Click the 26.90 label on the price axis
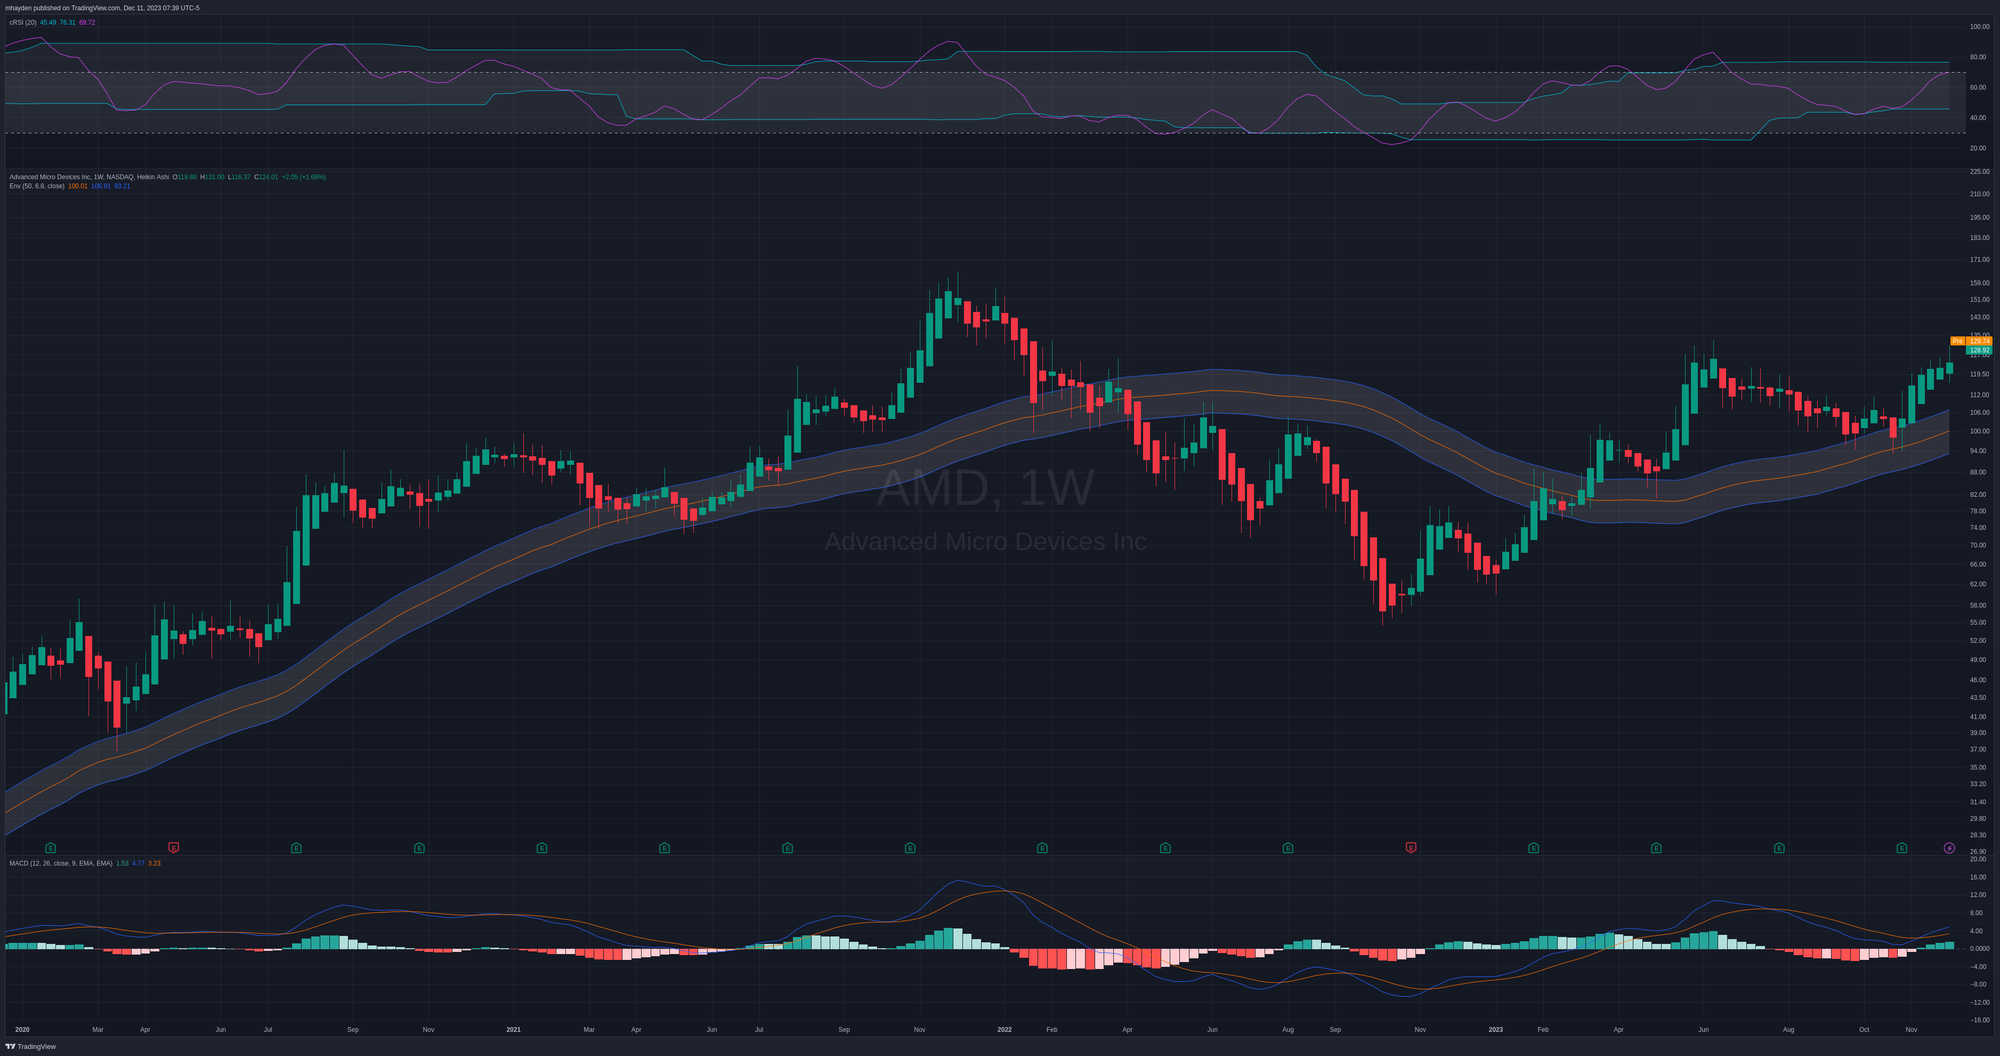Screen dimensions: 2000x1056 click(1979, 852)
